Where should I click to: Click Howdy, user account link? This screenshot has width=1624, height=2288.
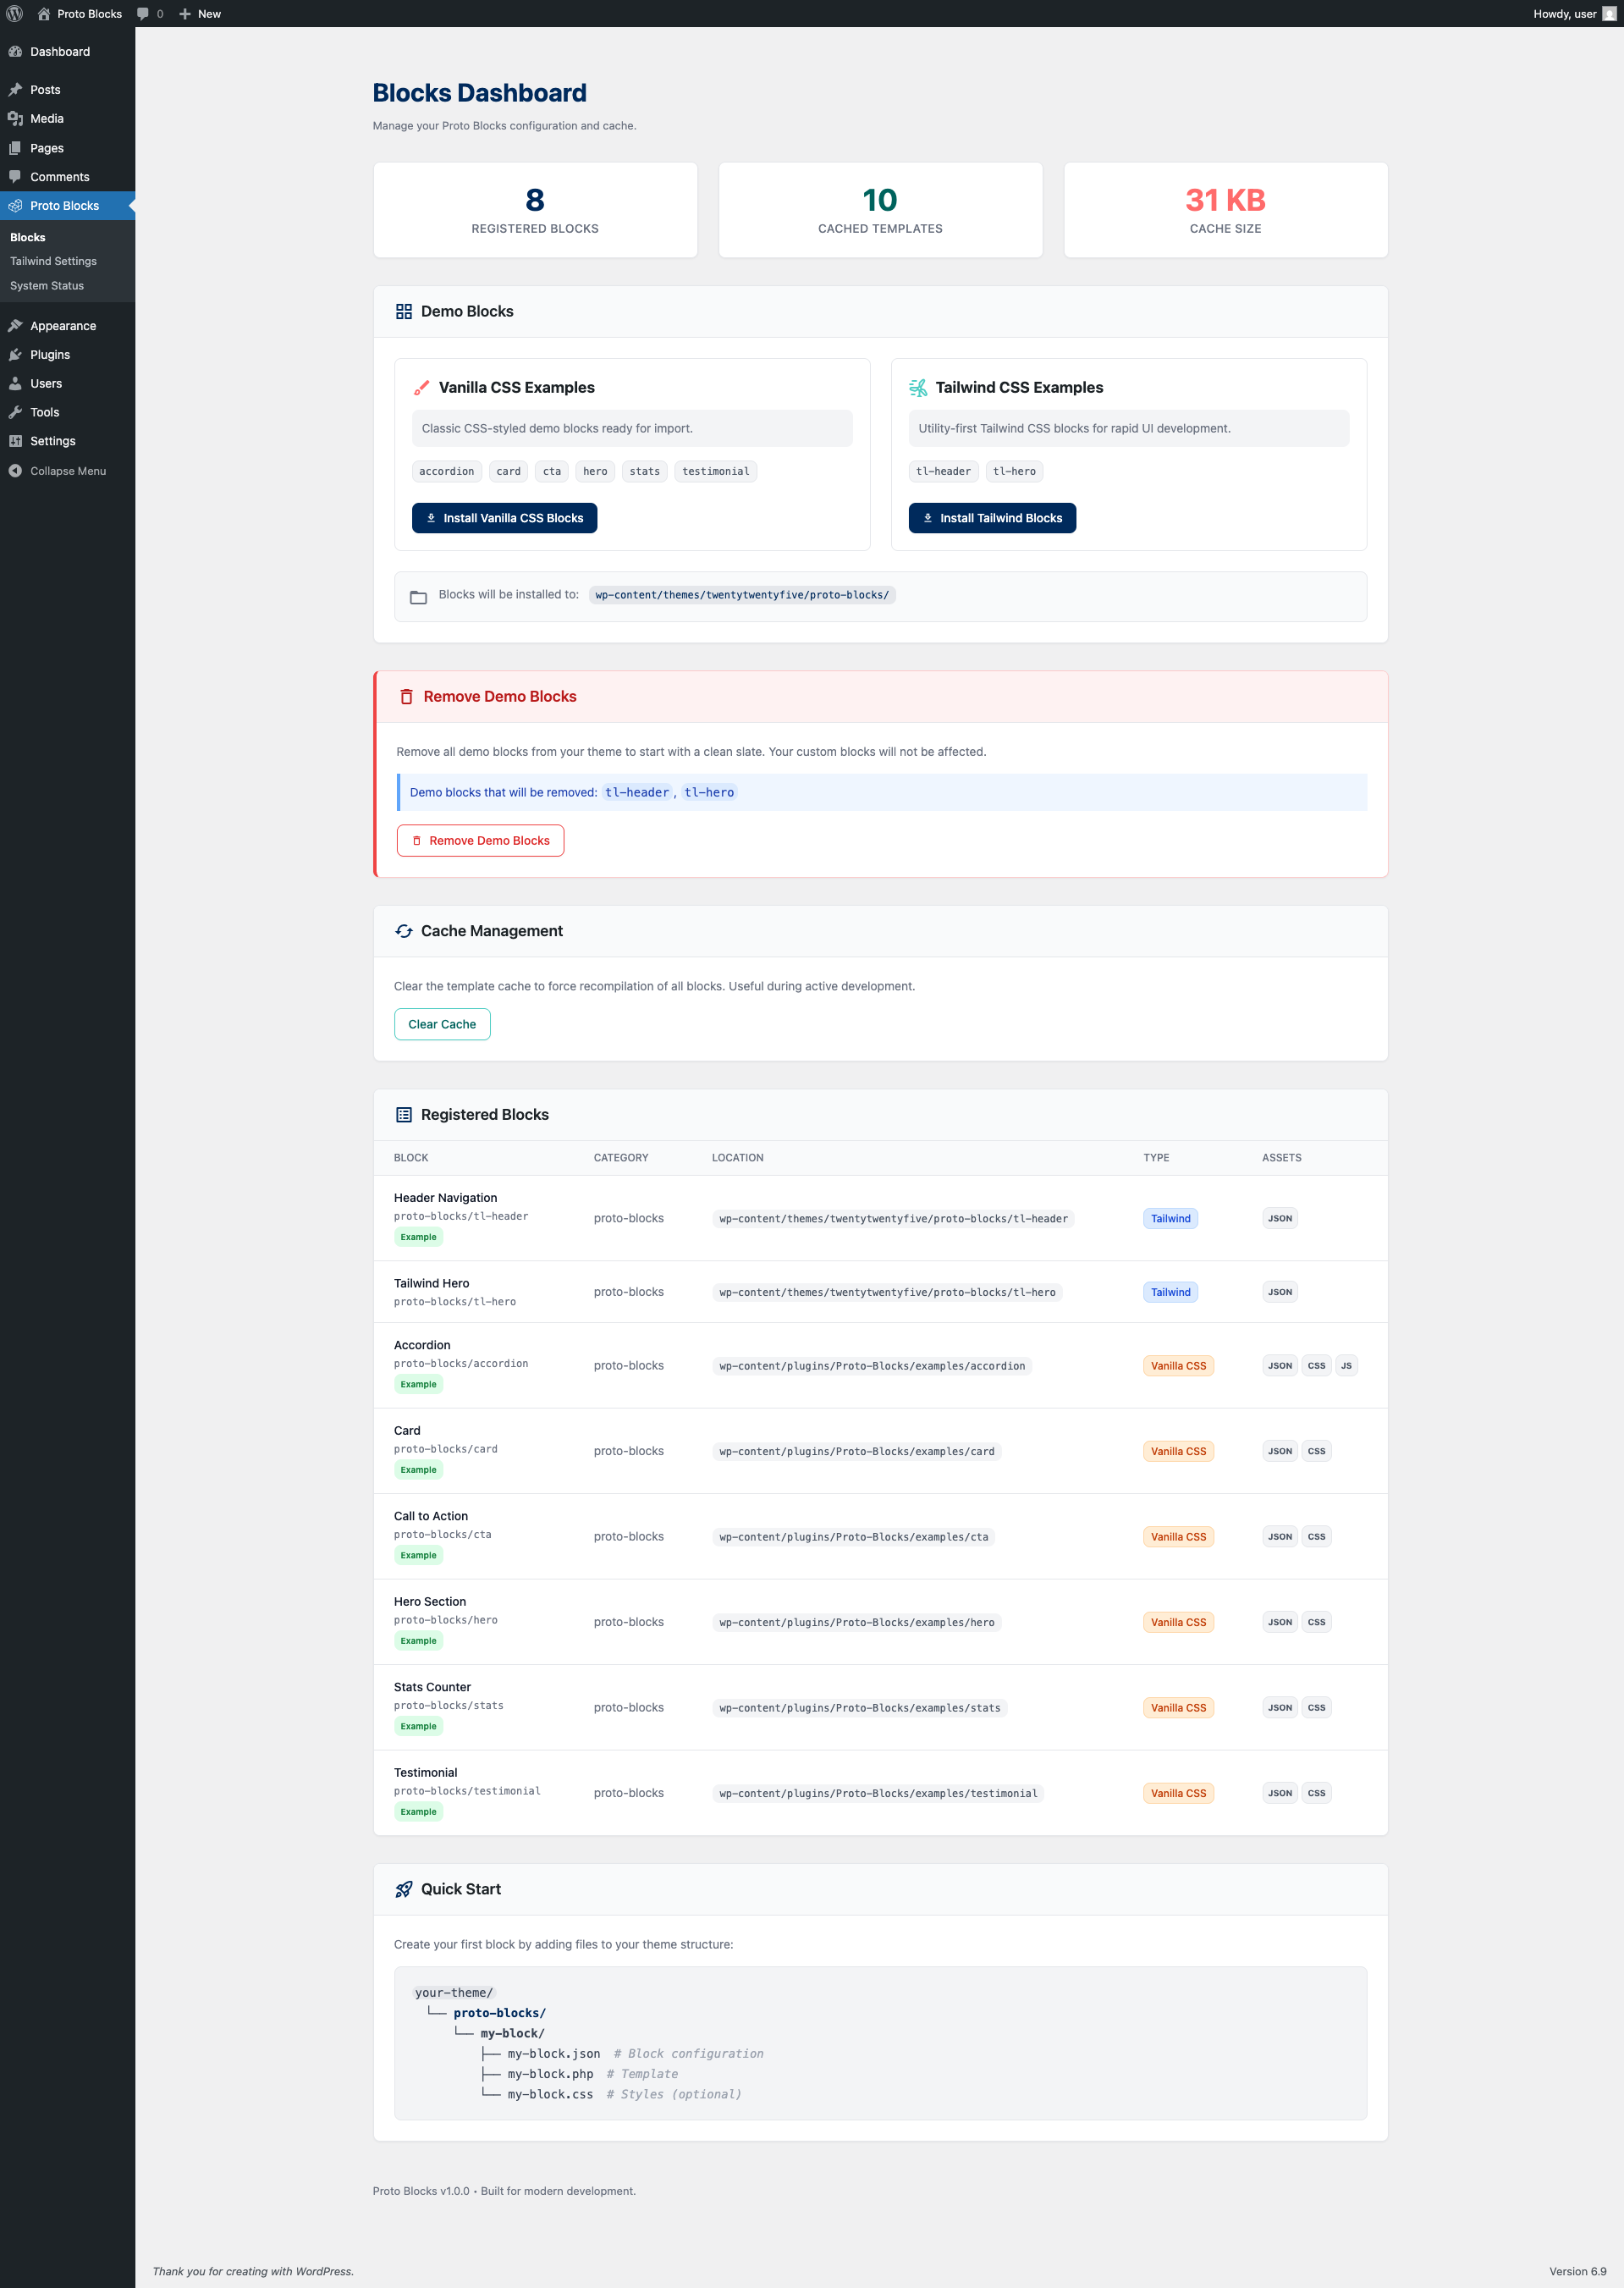pos(1574,14)
